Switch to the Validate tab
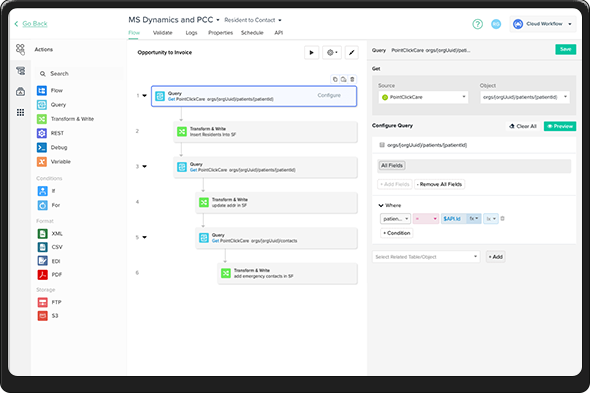 (x=163, y=33)
